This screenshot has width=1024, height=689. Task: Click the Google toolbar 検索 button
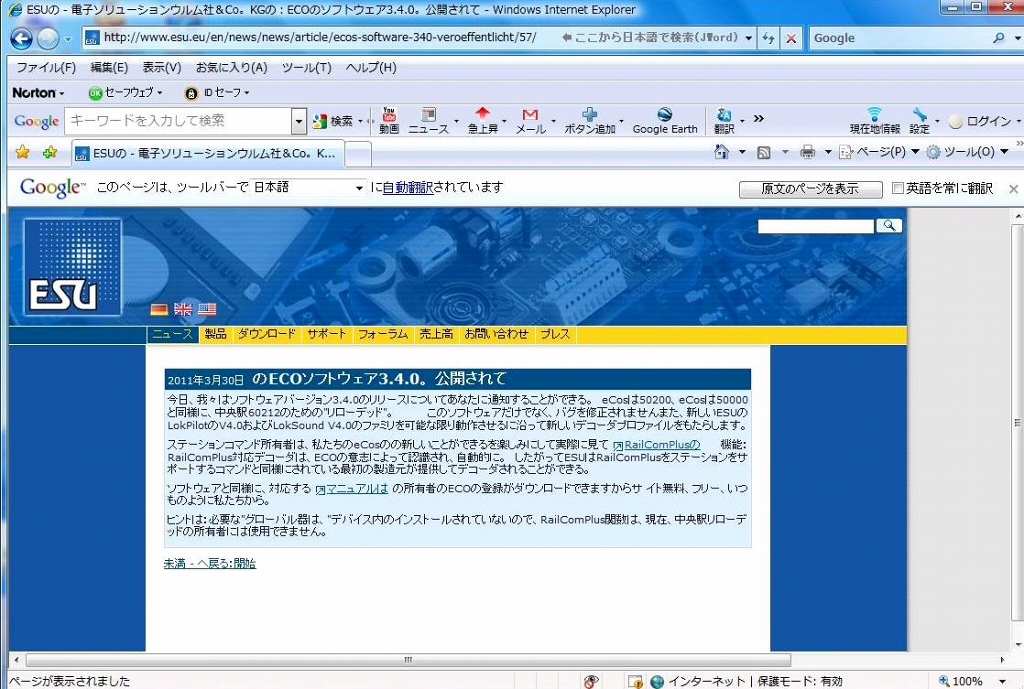point(334,121)
